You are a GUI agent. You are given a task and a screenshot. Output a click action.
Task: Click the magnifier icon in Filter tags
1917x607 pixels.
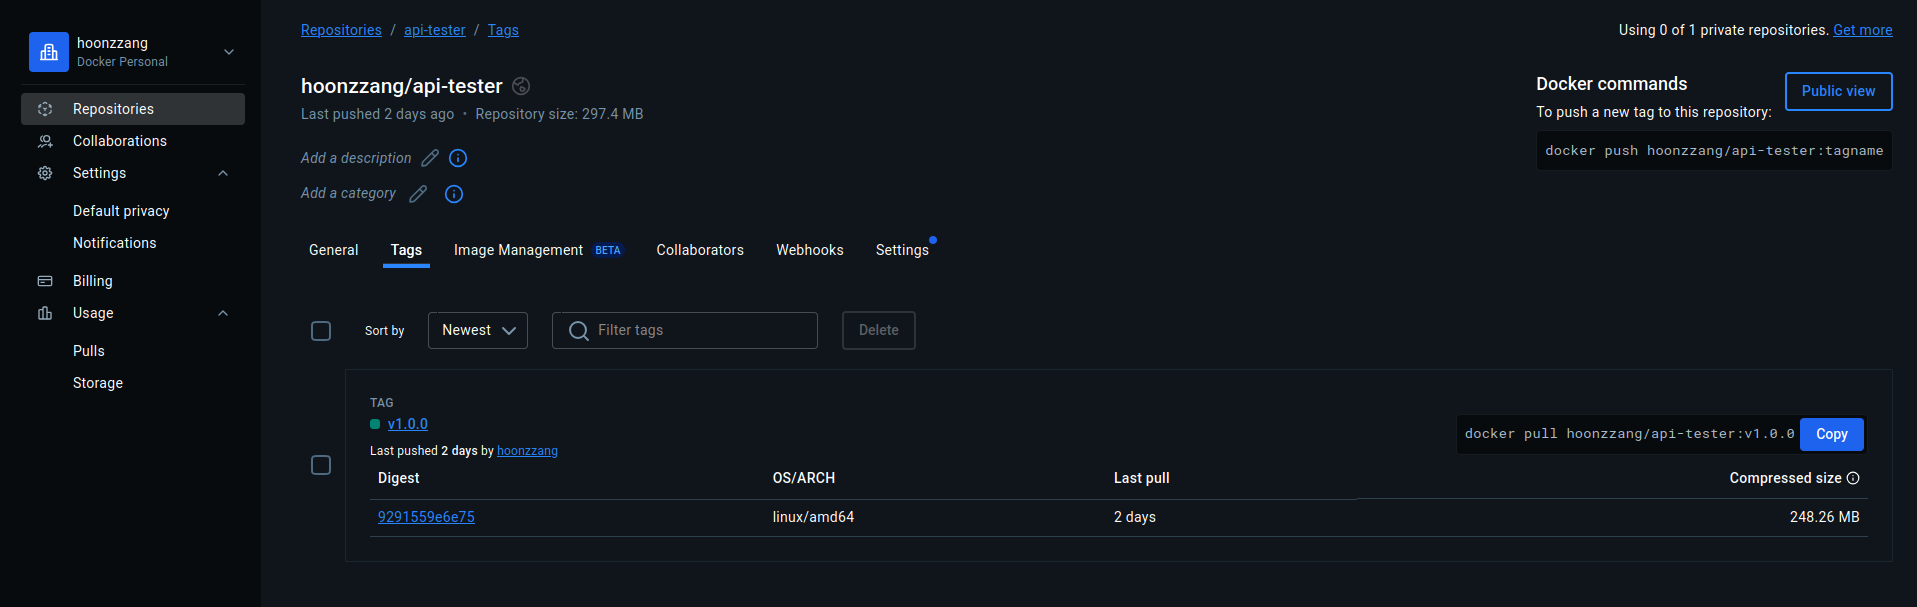(578, 331)
